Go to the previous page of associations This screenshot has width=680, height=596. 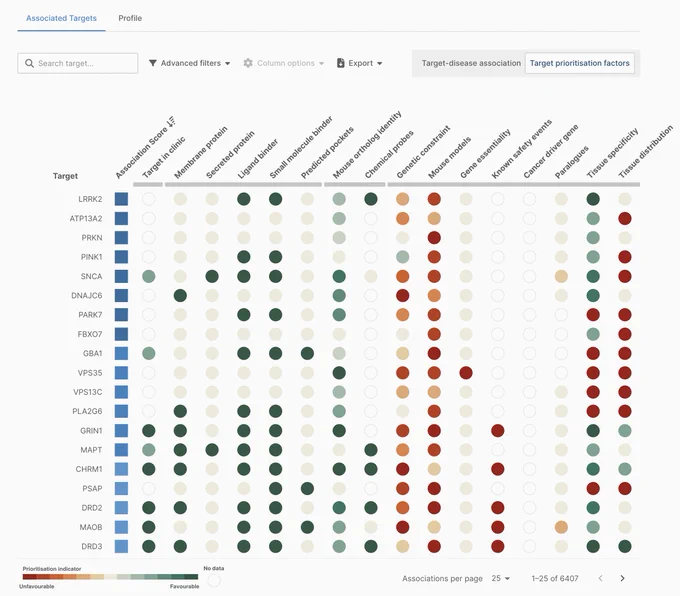click(x=600, y=578)
